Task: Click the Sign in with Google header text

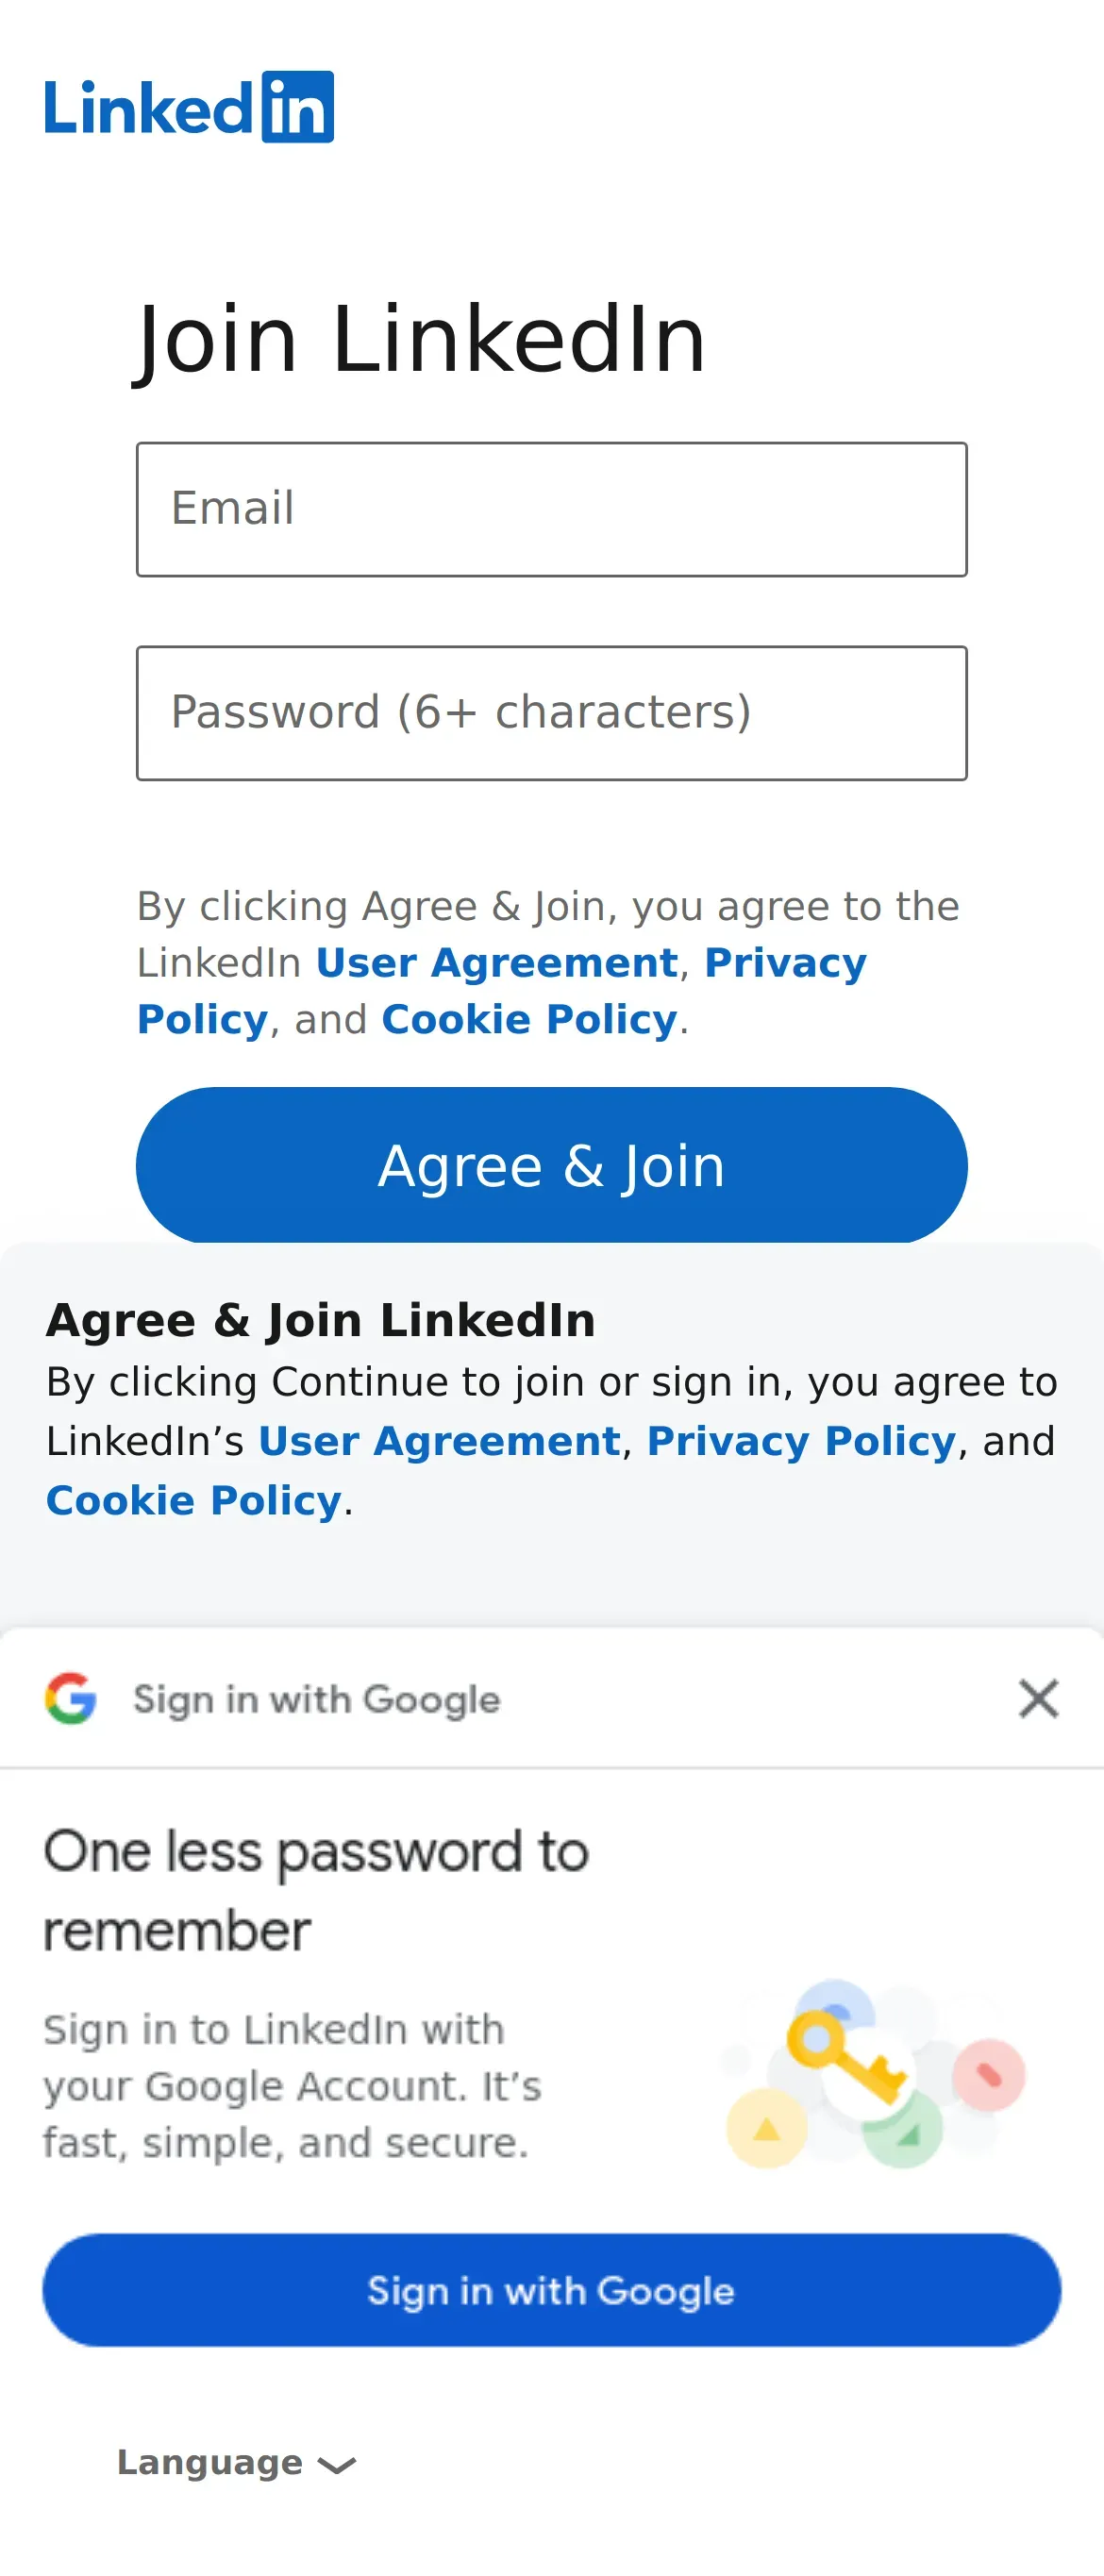Action: coord(317,1699)
